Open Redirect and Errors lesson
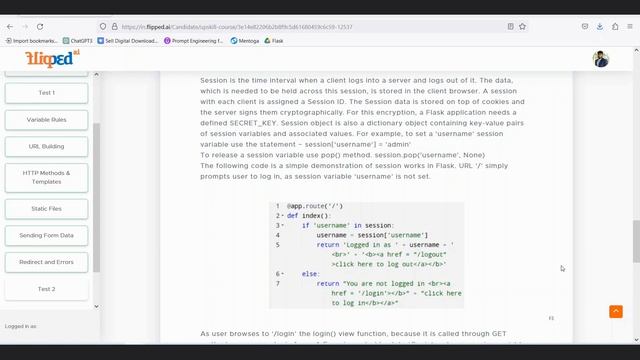The width and height of the screenshot is (640, 360). coord(47,262)
